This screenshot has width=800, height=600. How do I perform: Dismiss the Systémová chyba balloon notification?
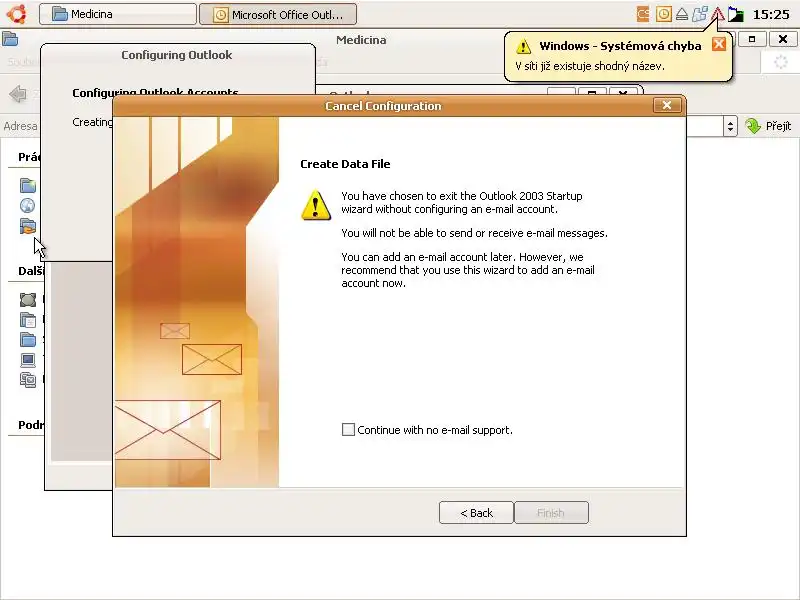(719, 44)
